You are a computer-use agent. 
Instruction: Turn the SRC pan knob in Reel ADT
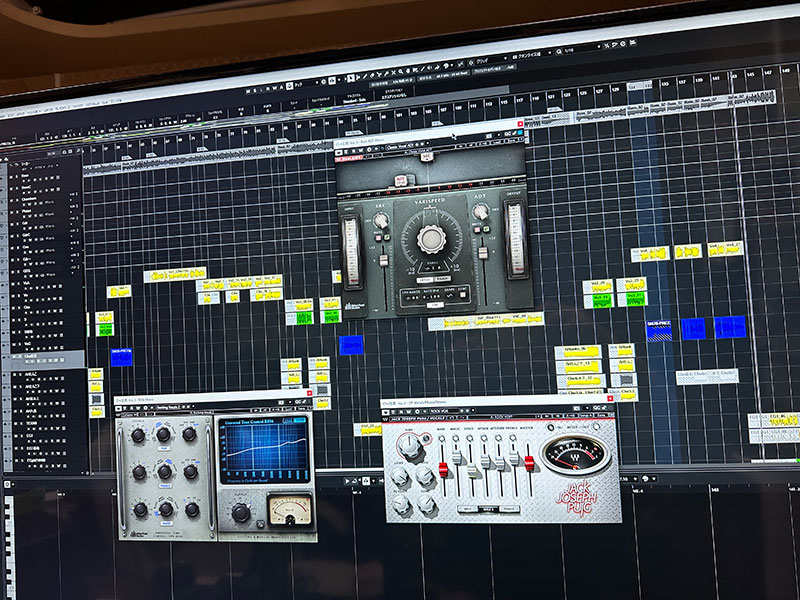[381, 220]
